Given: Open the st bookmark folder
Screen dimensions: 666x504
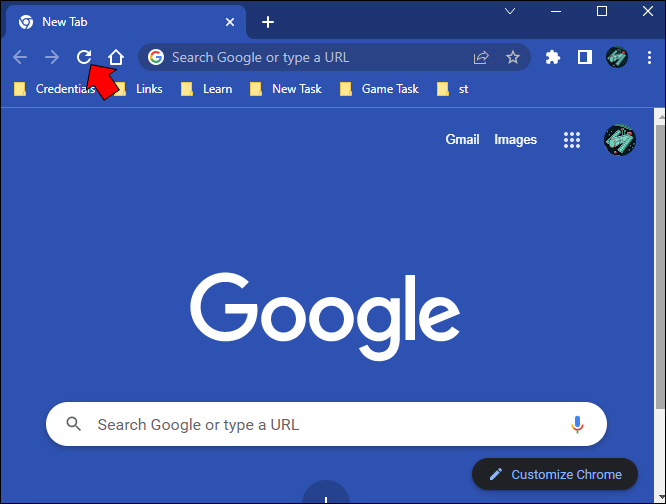Looking at the screenshot, I should click(x=453, y=89).
